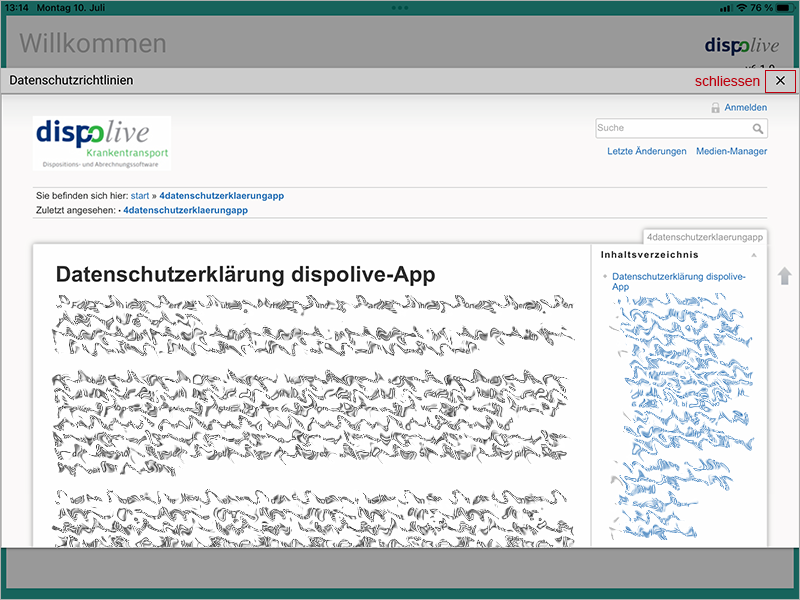The height and width of the screenshot is (600, 800).
Task: Open the Medien-Manager link
Action: [731, 152]
